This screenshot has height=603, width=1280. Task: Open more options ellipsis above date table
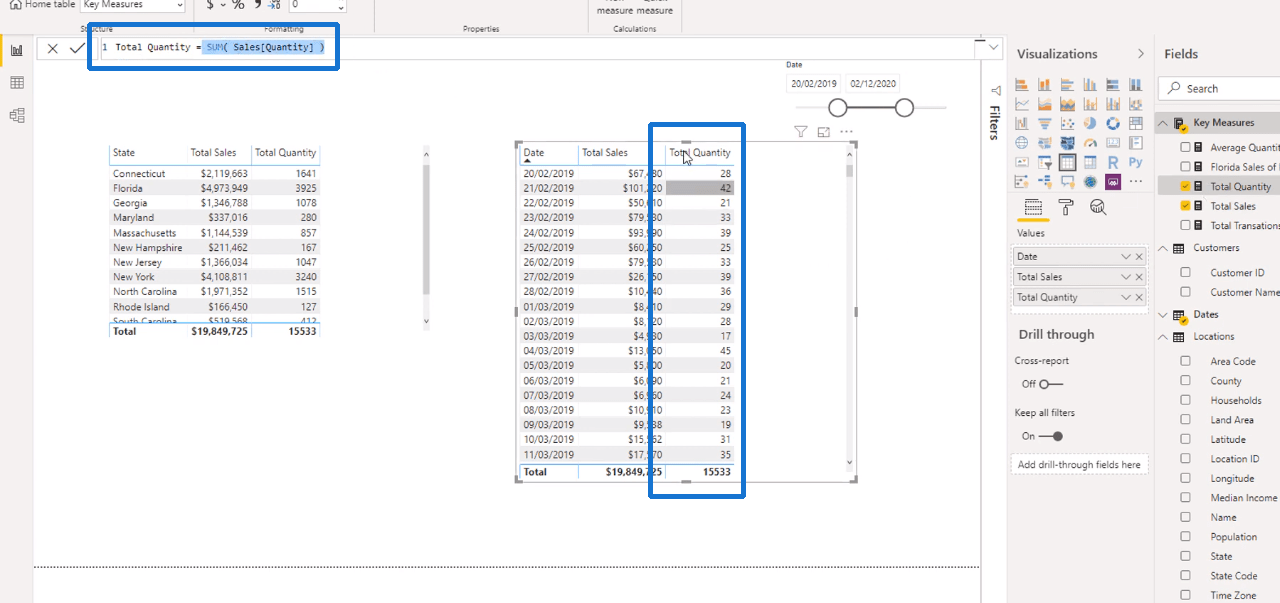pos(847,131)
